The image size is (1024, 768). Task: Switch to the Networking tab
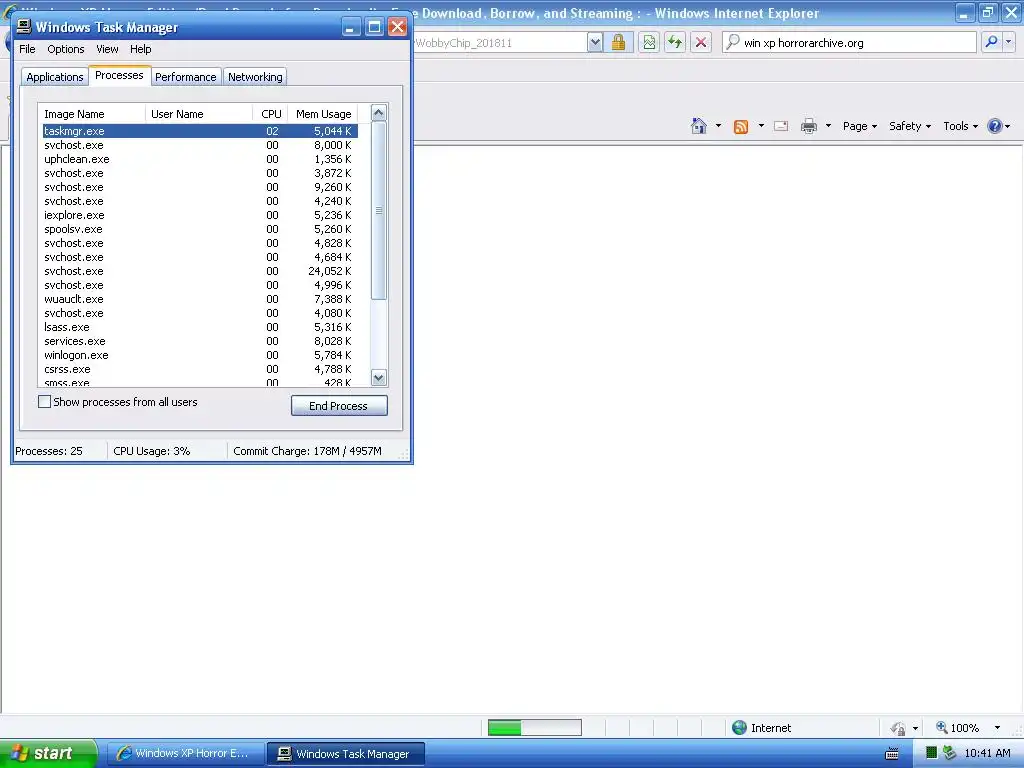(x=255, y=77)
